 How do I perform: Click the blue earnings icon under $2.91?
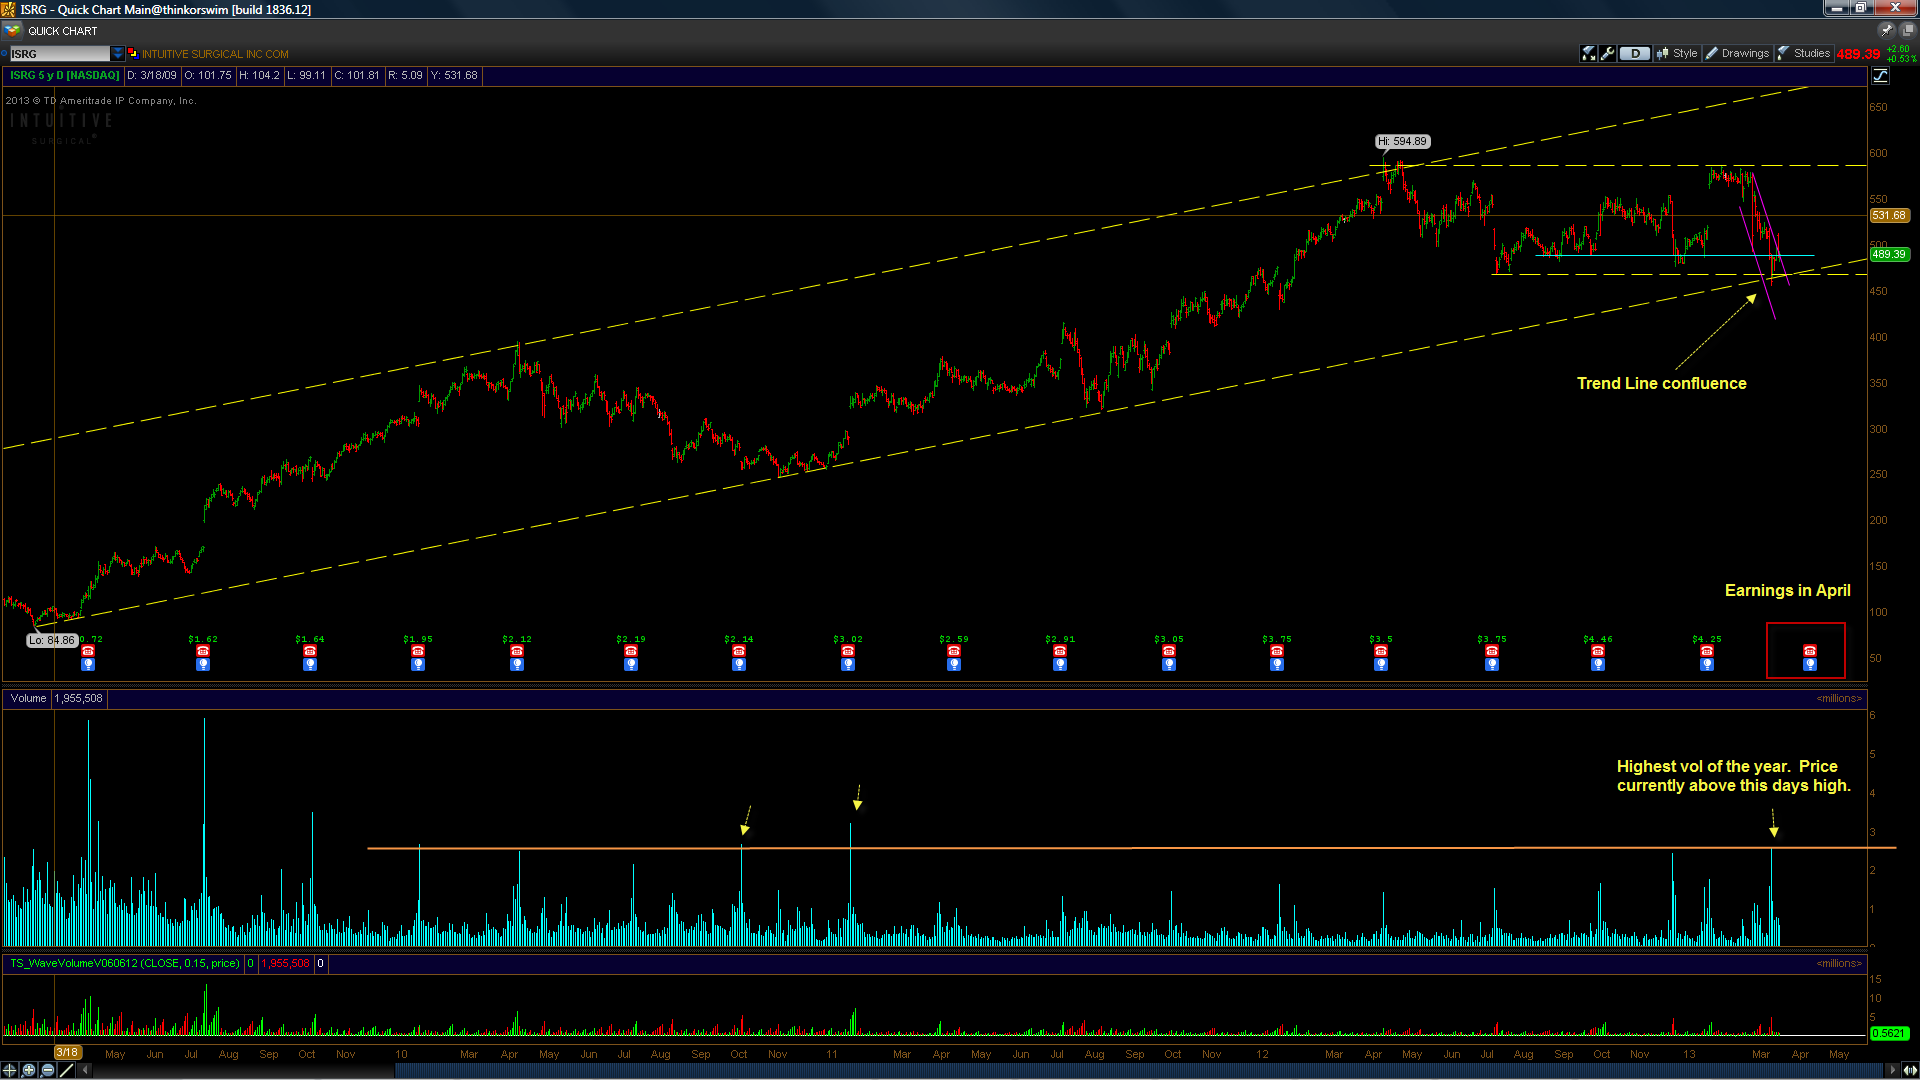1060,664
